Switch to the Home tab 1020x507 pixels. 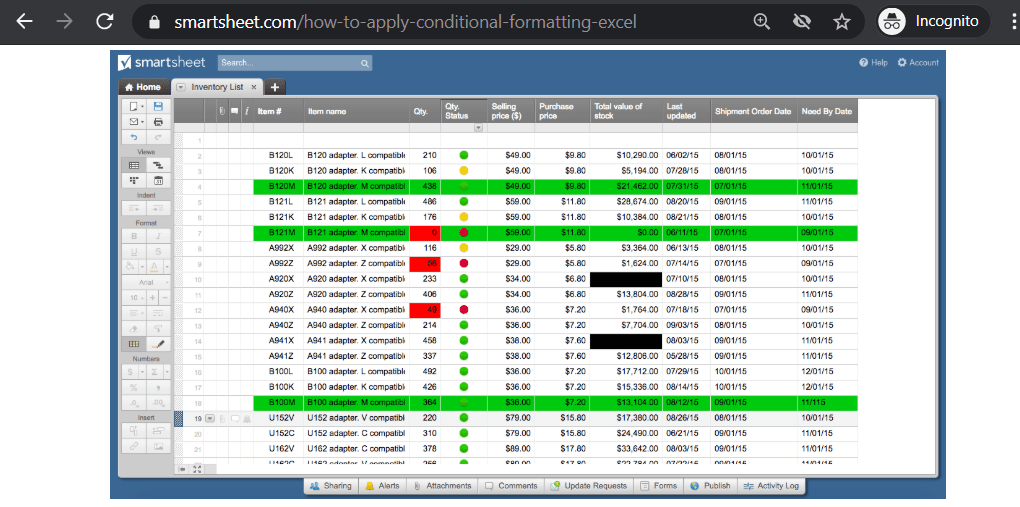143,87
